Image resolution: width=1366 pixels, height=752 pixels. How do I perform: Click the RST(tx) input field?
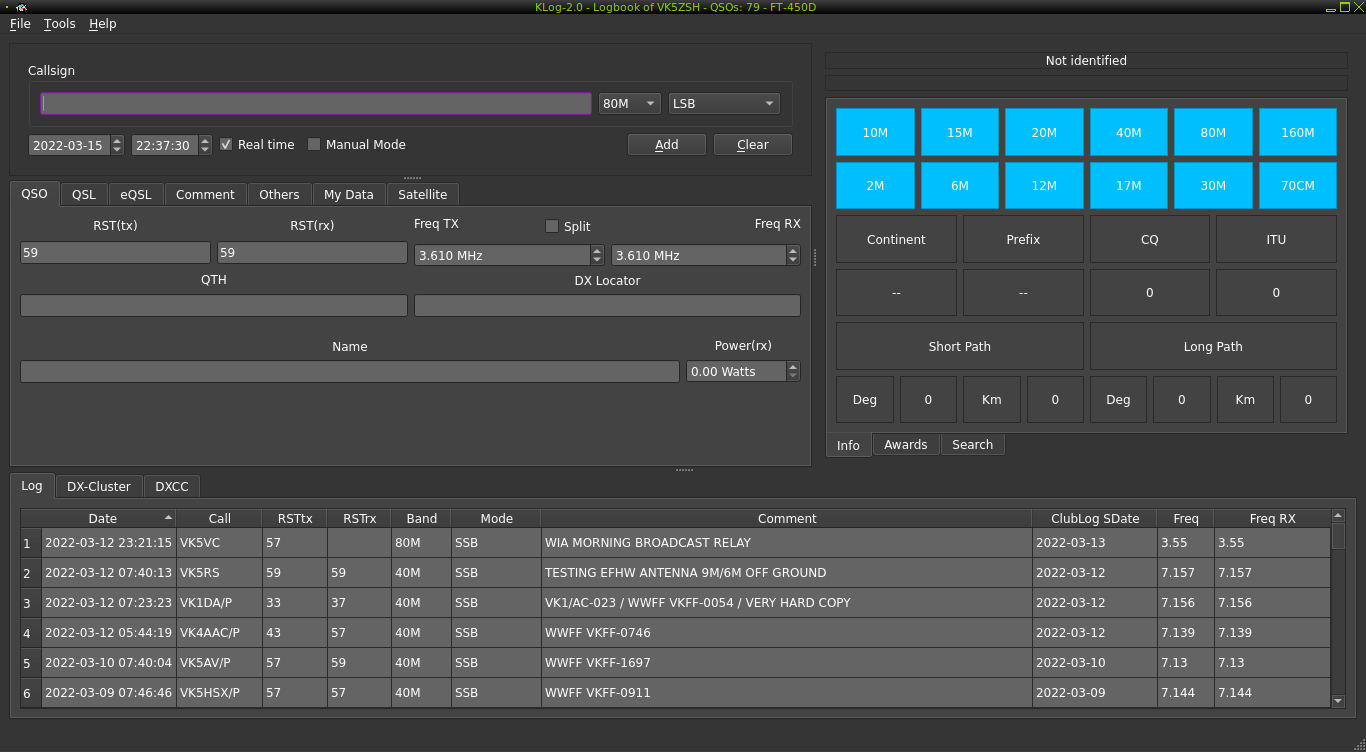click(115, 253)
